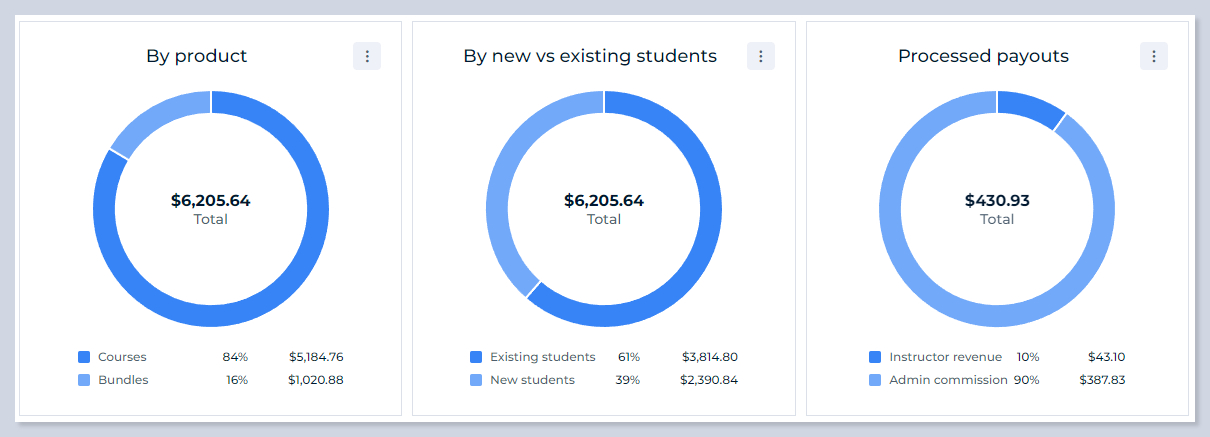Open the Processed payouts options menu

[x=1154, y=56]
